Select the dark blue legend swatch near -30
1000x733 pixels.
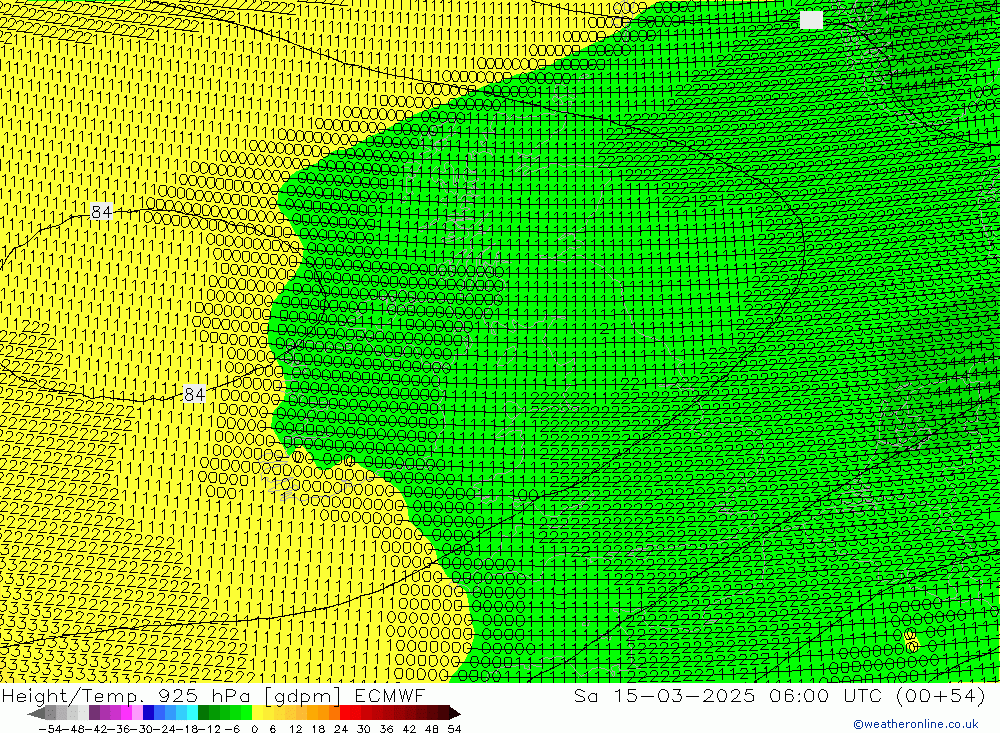coord(149,713)
